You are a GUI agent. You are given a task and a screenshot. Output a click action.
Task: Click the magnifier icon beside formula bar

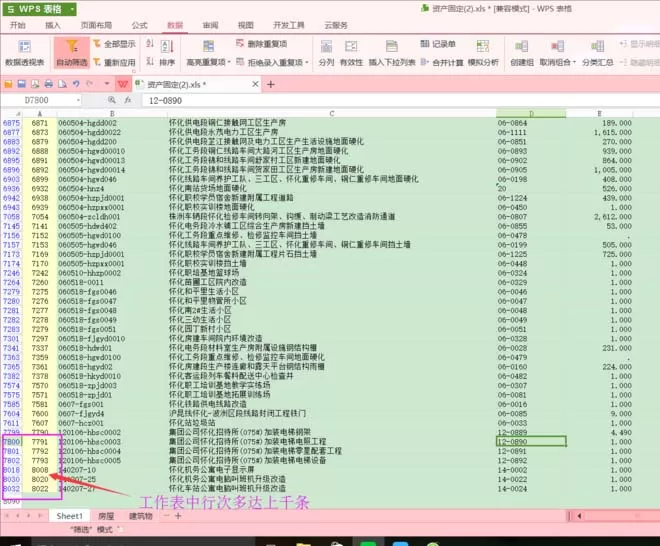click(112, 100)
